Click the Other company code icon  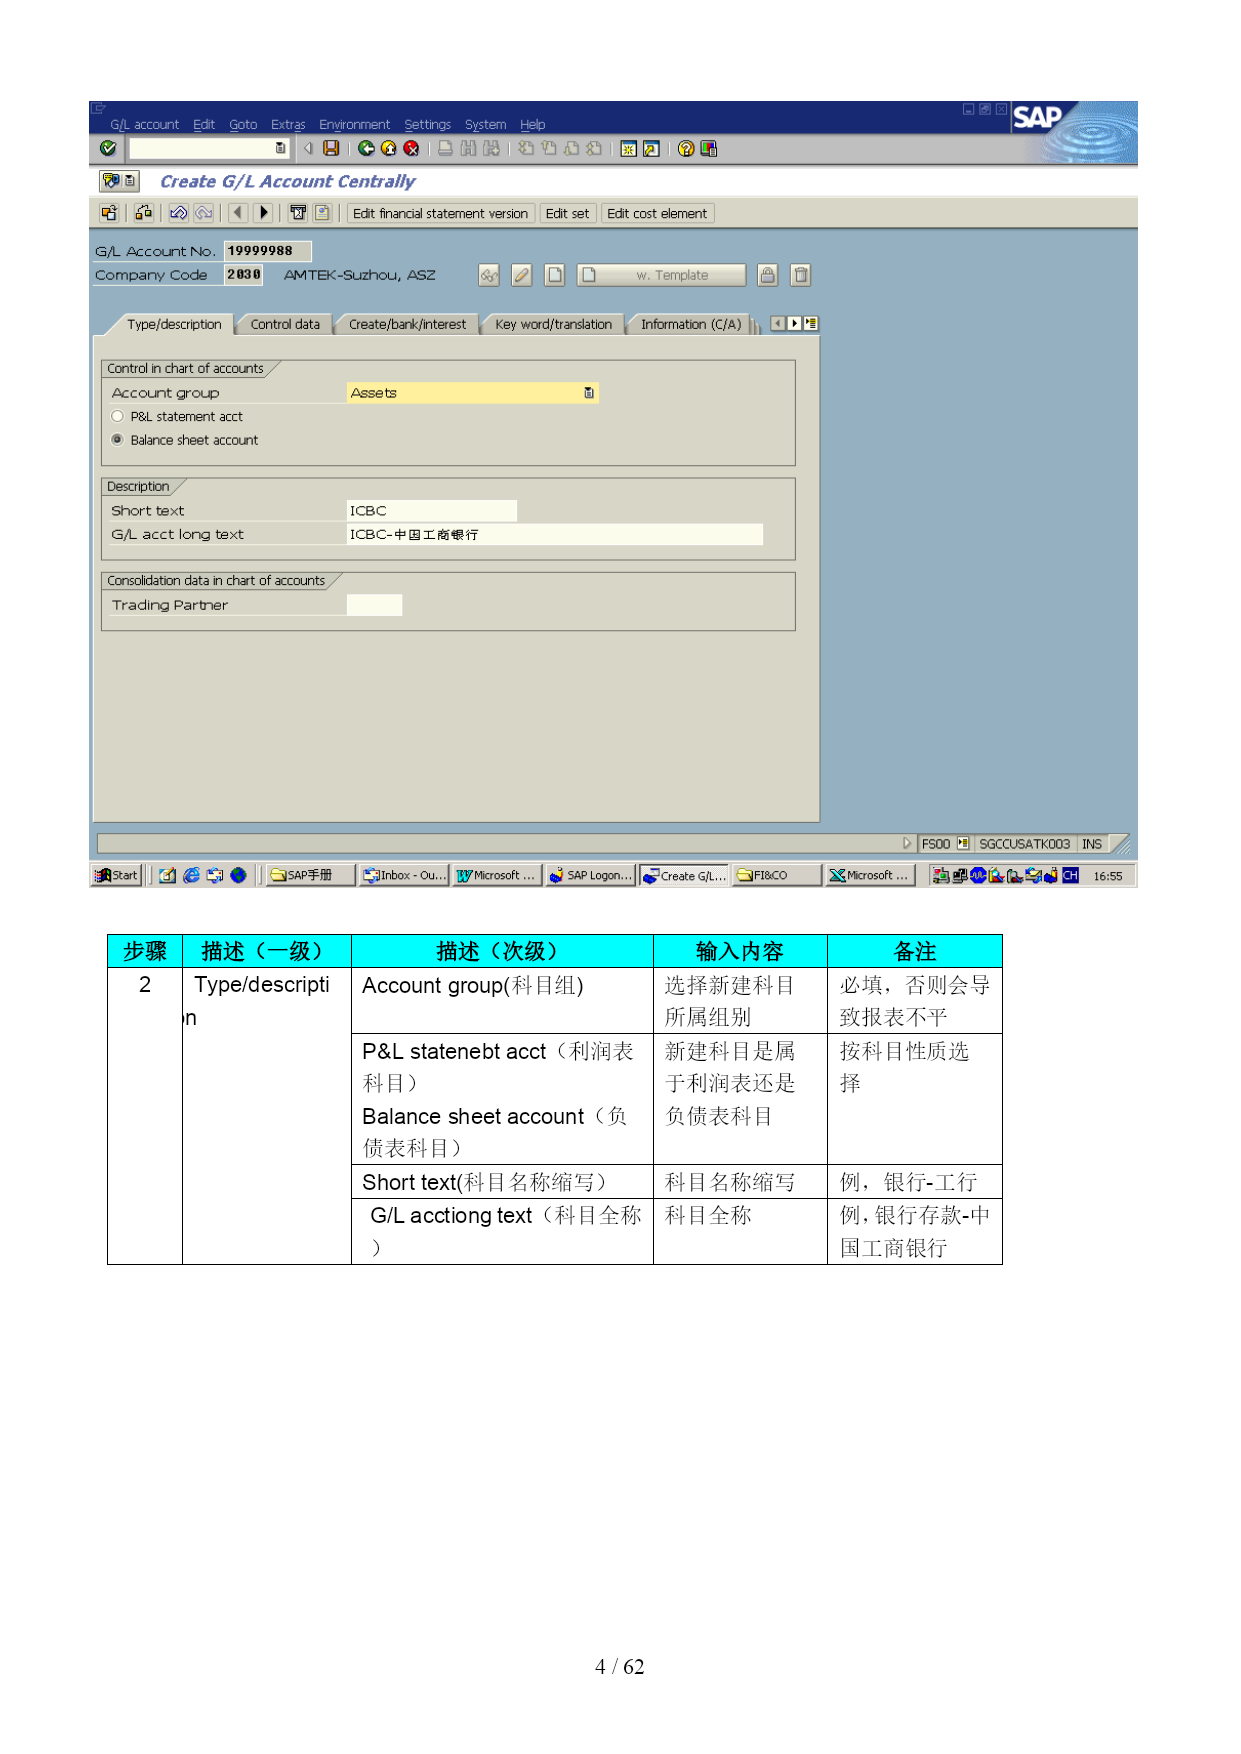[144, 213]
